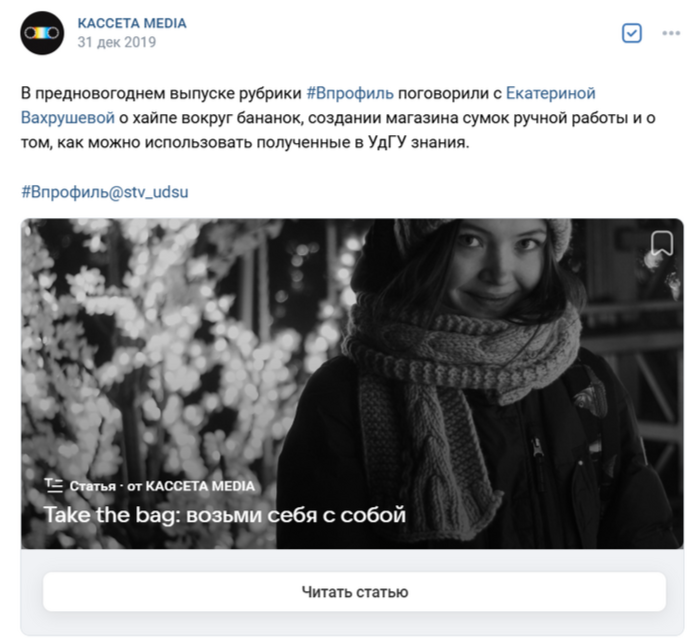The image size is (699, 644).
Task: Save the article with the bookmark icon
Action: 662,243
